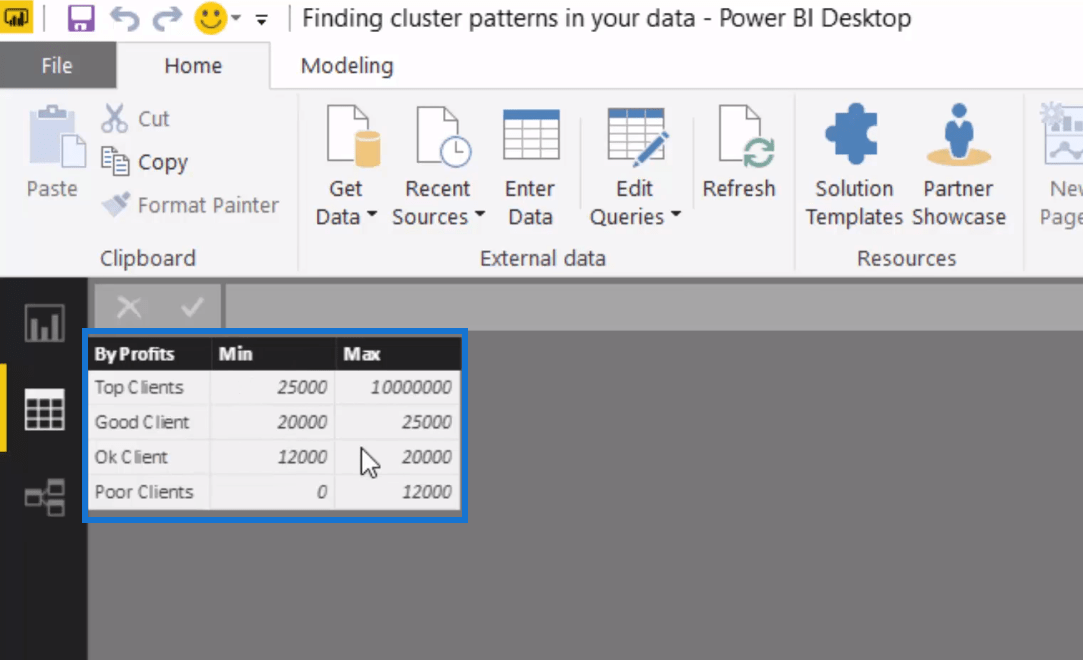1083x660 pixels.
Task: Open Solution Templates puzzle icon
Action: 852,134
